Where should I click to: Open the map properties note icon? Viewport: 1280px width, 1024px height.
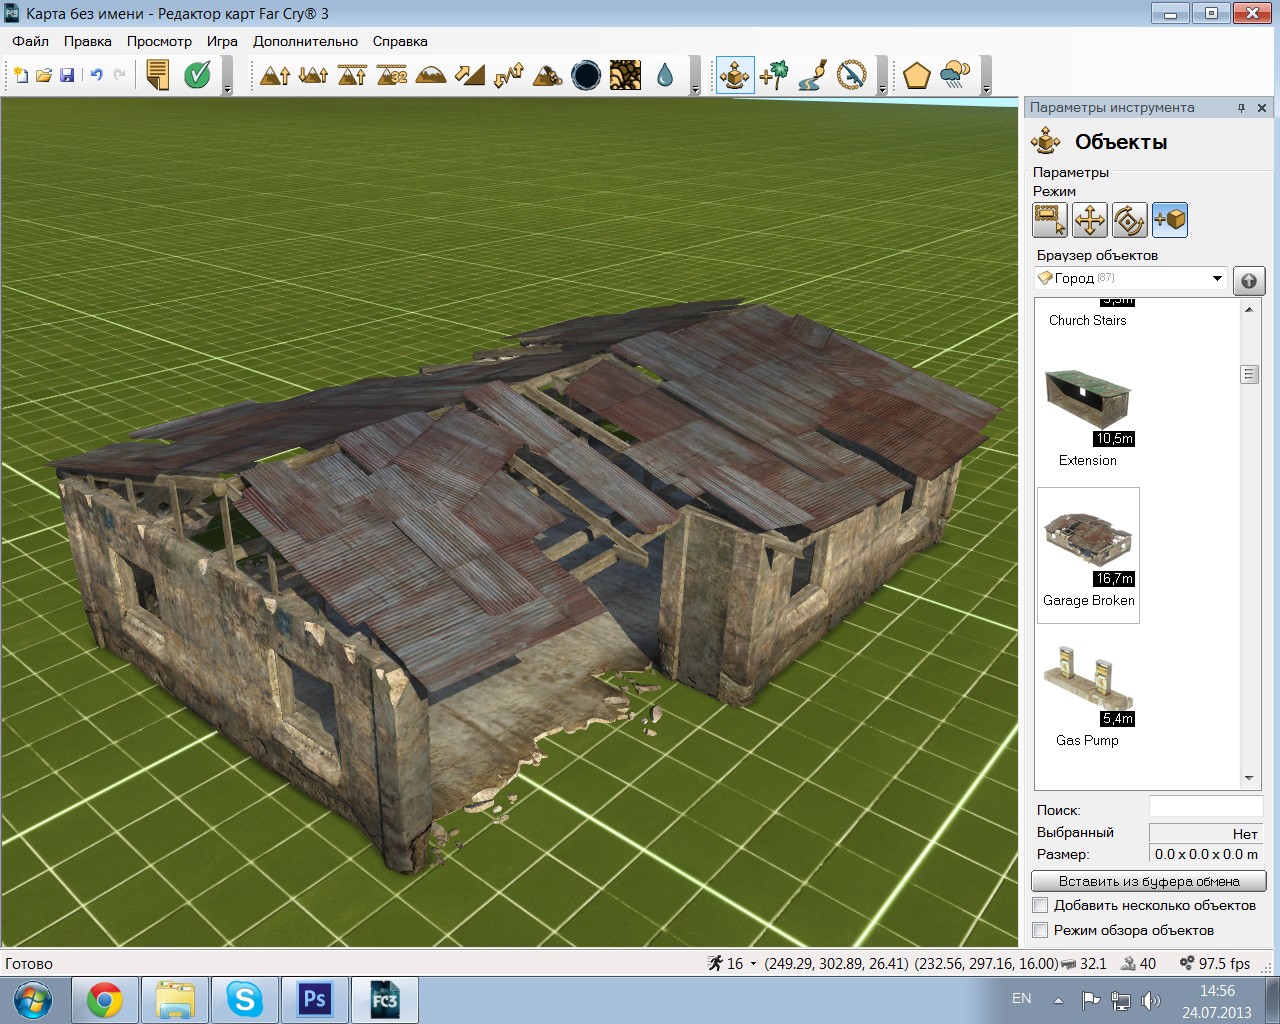click(x=158, y=75)
